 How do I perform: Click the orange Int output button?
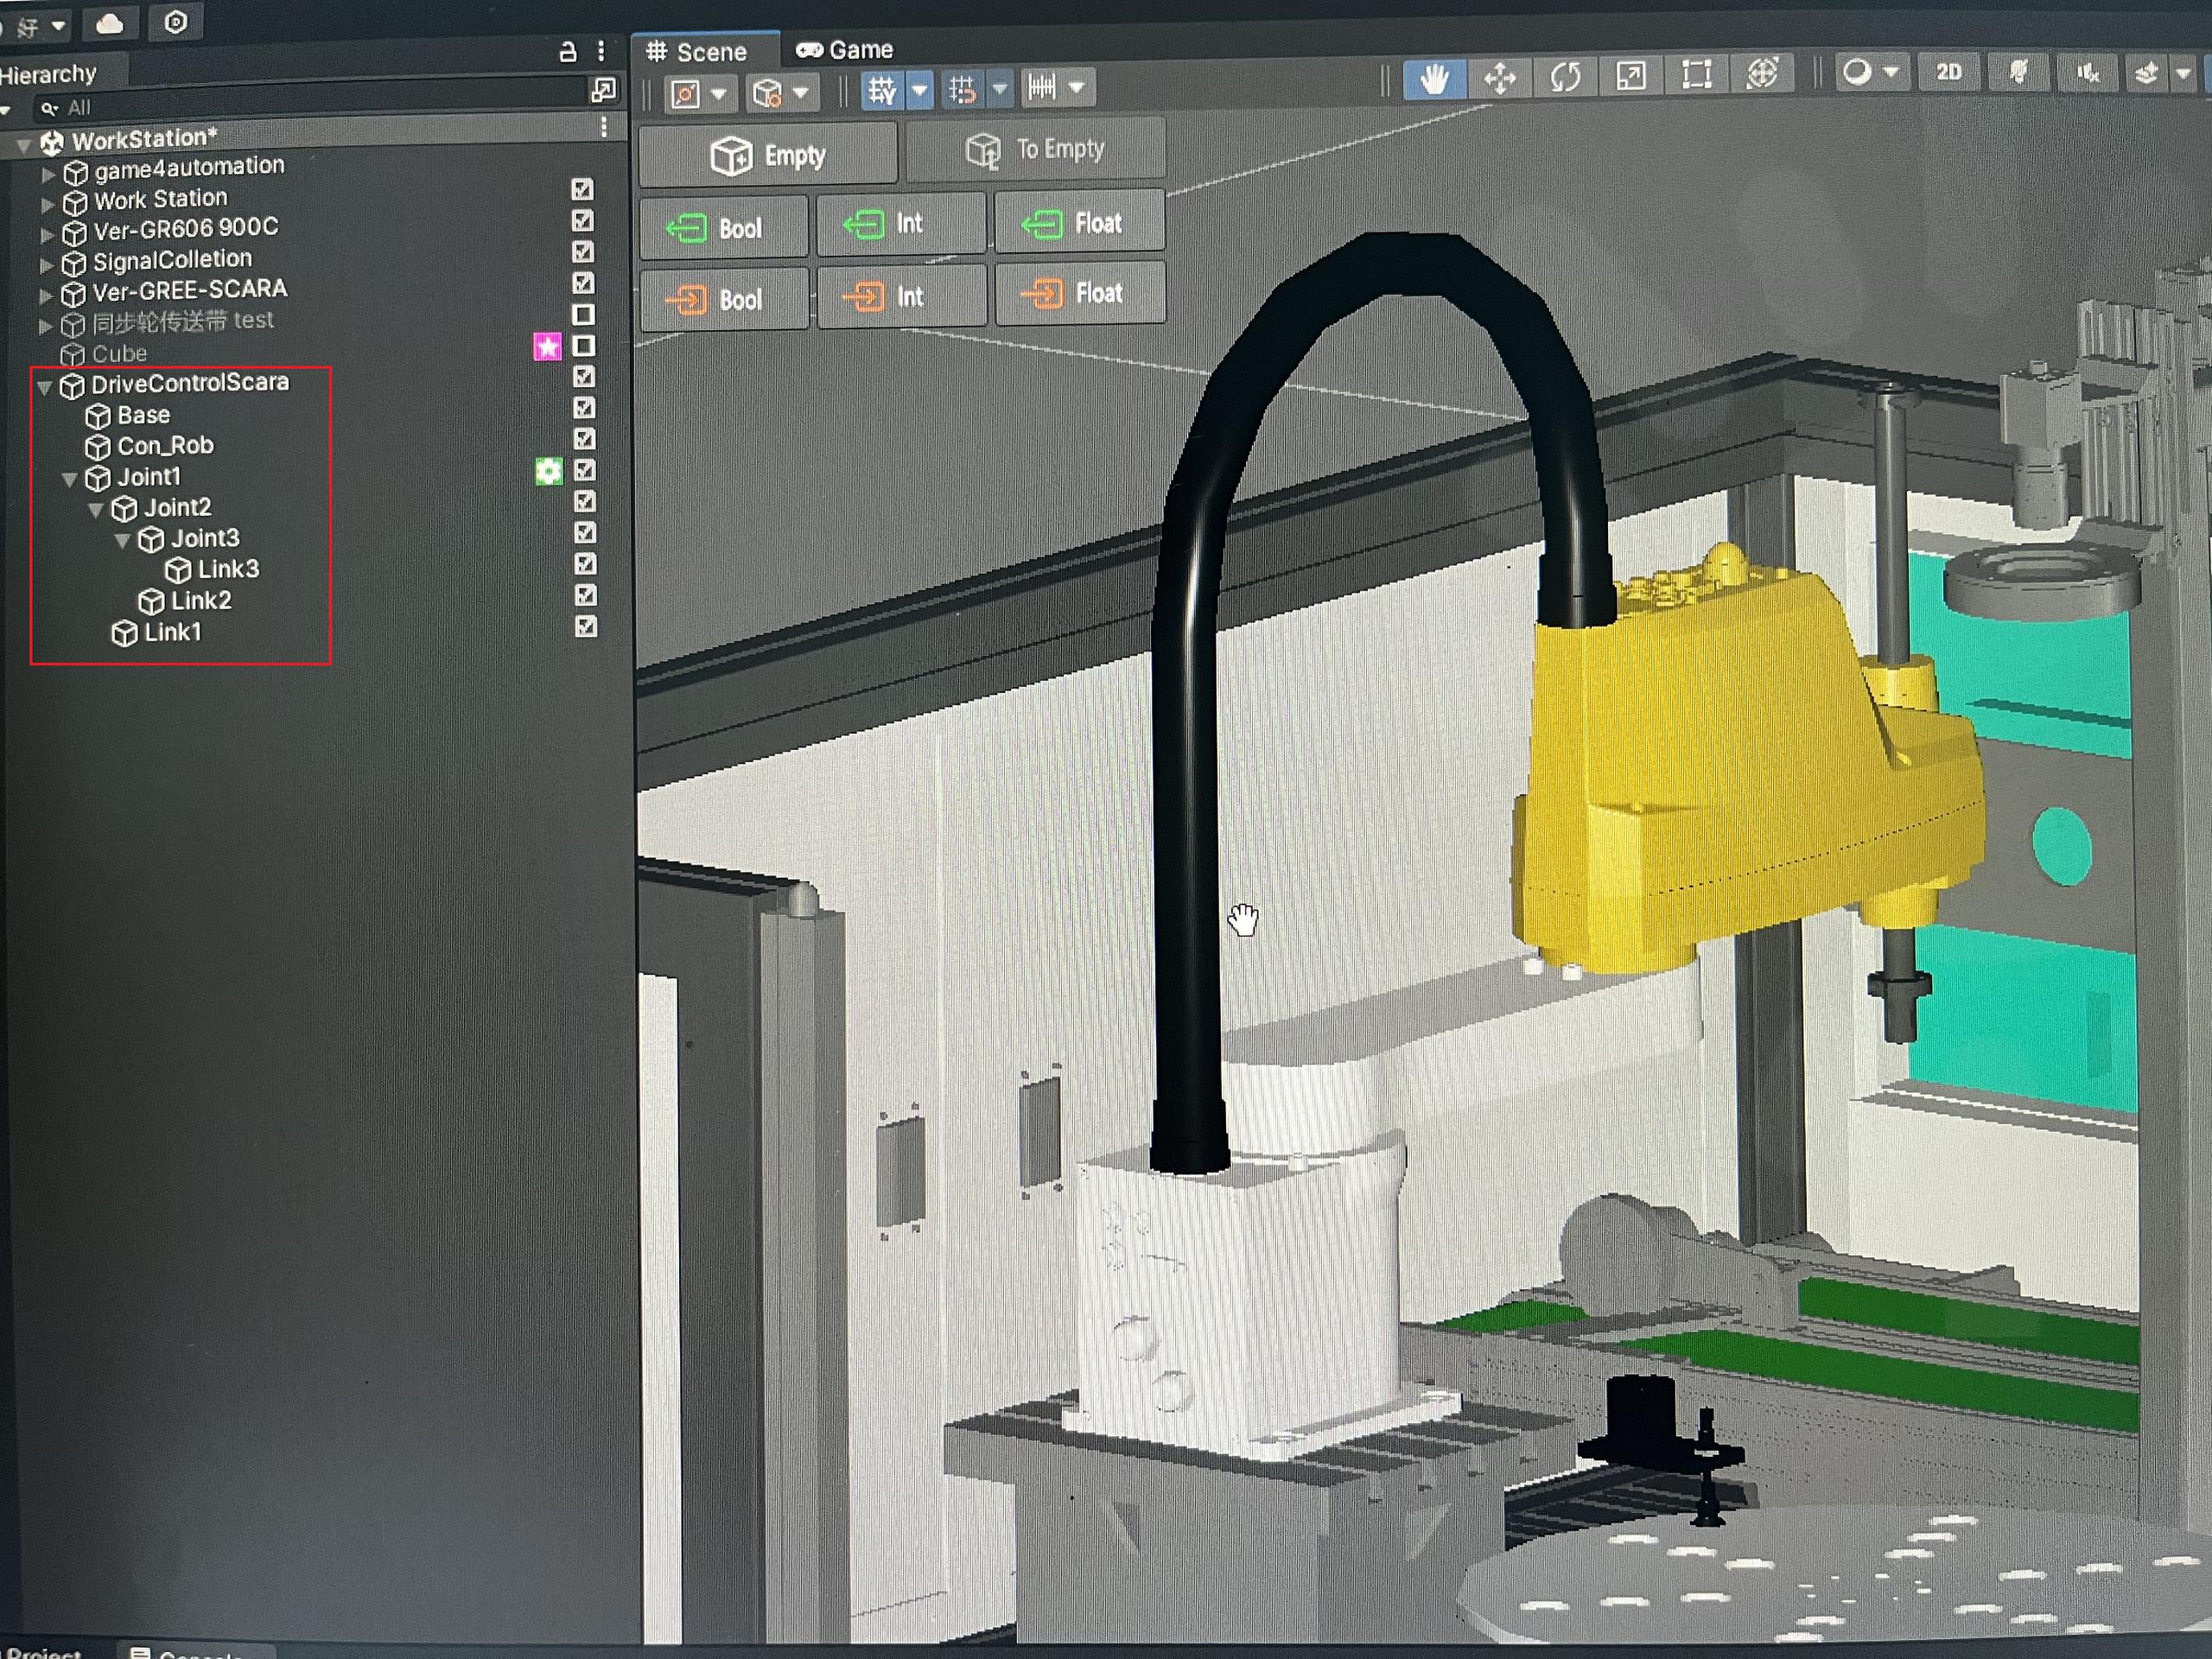click(x=902, y=296)
